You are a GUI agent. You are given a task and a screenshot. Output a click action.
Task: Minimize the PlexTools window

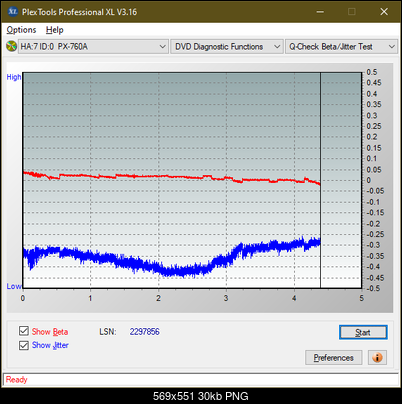(320, 12)
